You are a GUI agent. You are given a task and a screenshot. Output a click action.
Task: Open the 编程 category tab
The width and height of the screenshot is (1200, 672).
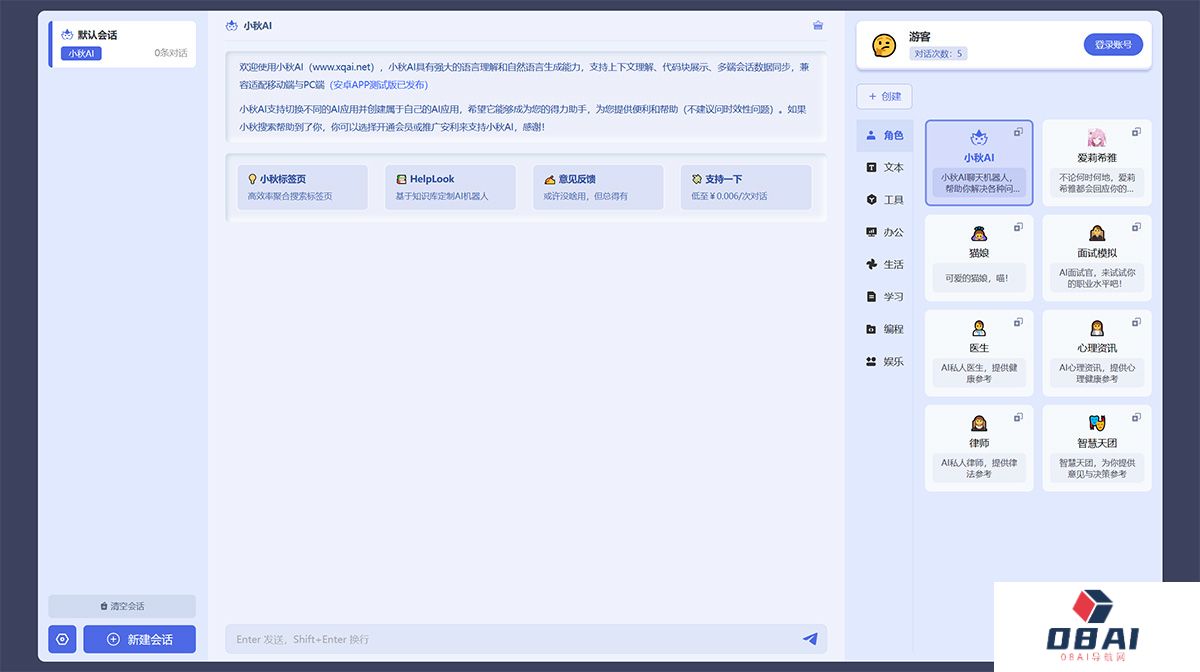coord(885,329)
